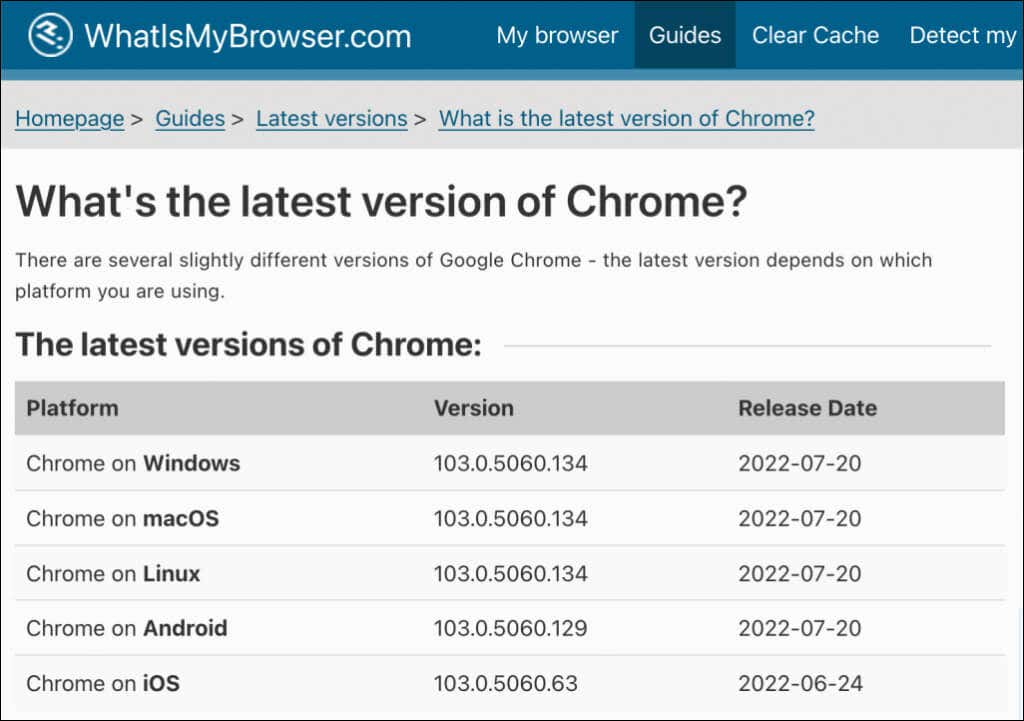This screenshot has height=721, width=1024.
Task: Navigate to the Guides breadcrumb link
Action: [x=190, y=119]
